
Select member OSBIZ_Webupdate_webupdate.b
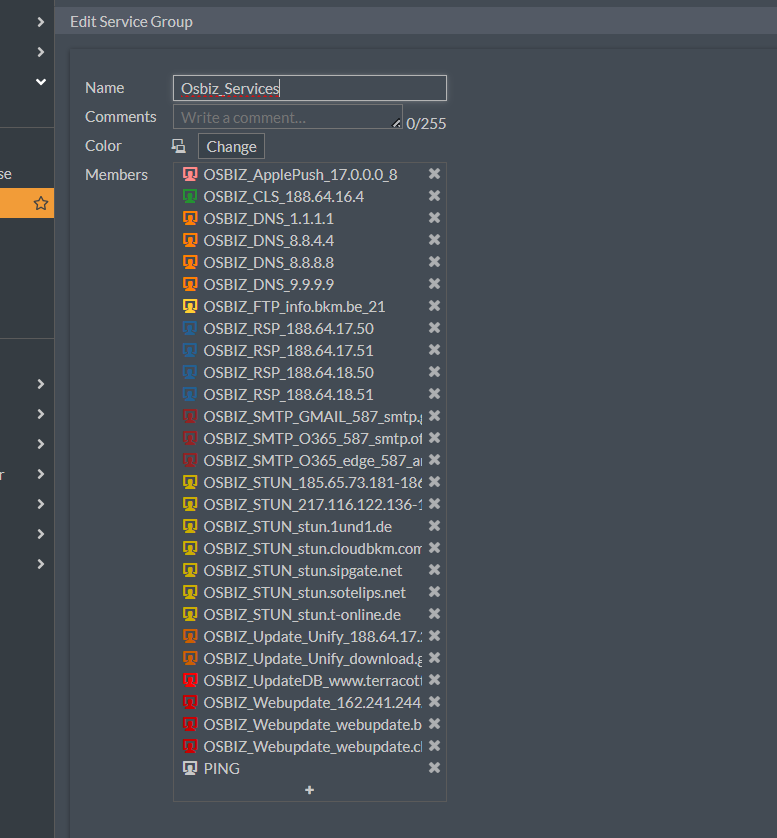tap(313, 724)
